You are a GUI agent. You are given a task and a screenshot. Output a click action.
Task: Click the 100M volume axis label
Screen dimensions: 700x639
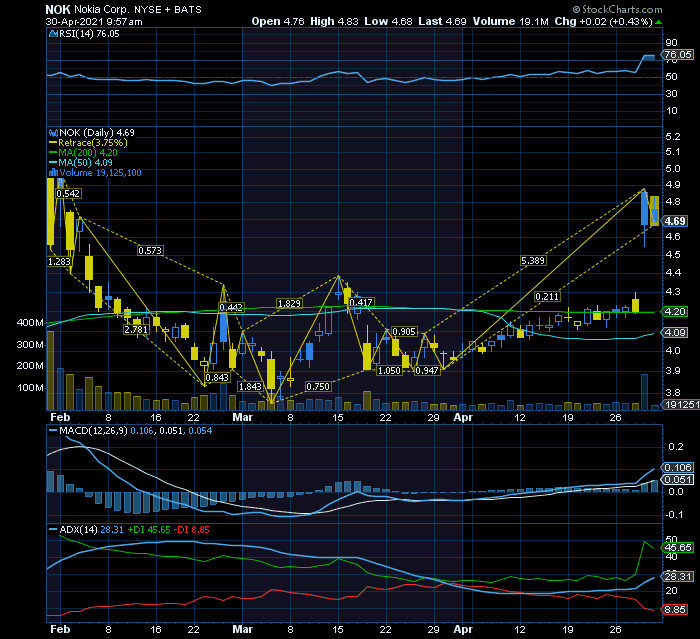(30, 388)
